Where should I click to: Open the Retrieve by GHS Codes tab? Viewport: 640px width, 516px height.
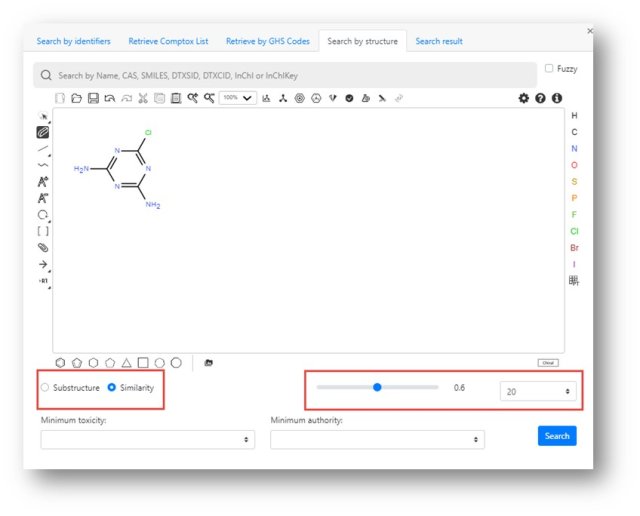[267, 41]
